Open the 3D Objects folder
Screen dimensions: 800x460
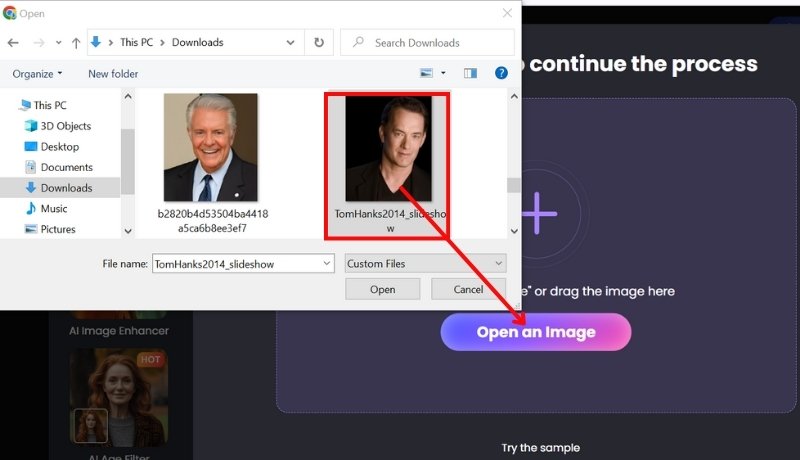tap(65, 126)
